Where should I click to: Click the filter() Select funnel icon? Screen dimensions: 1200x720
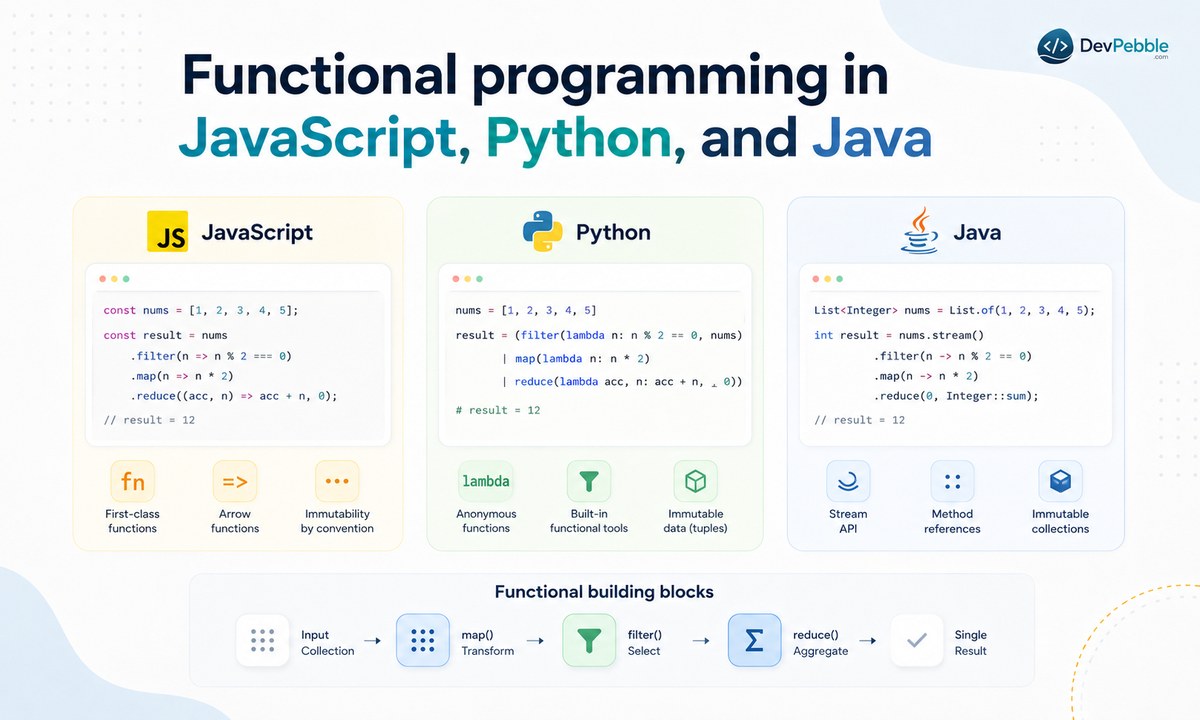[x=588, y=640]
